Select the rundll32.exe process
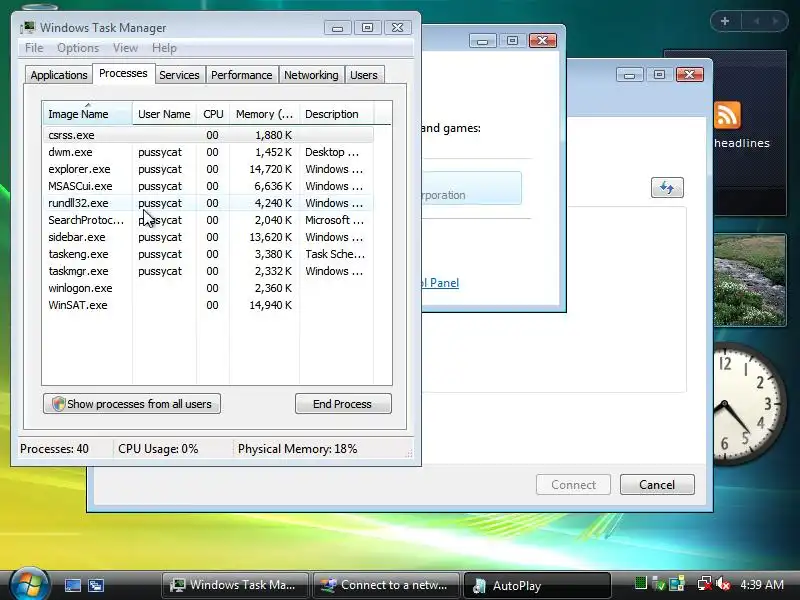Viewport: 800px width, 600px height. point(208,203)
